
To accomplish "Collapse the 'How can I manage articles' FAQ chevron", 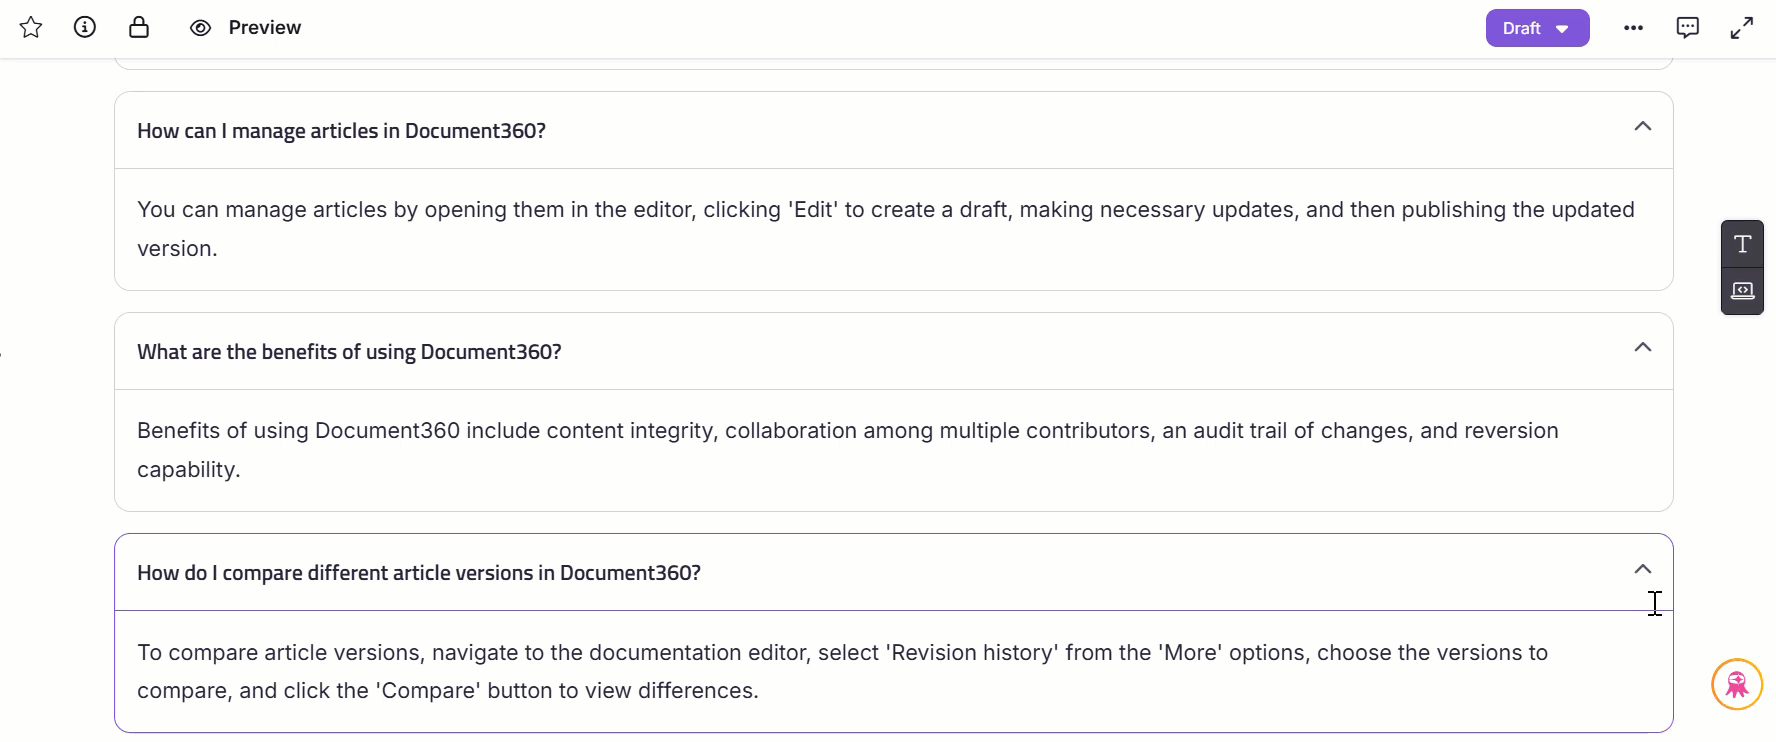I will point(1642,127).
